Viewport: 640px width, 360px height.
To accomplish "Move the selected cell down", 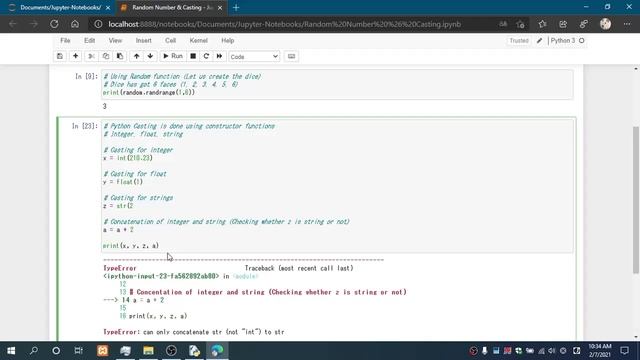I will pyautogui.click(x=150, y=56).
